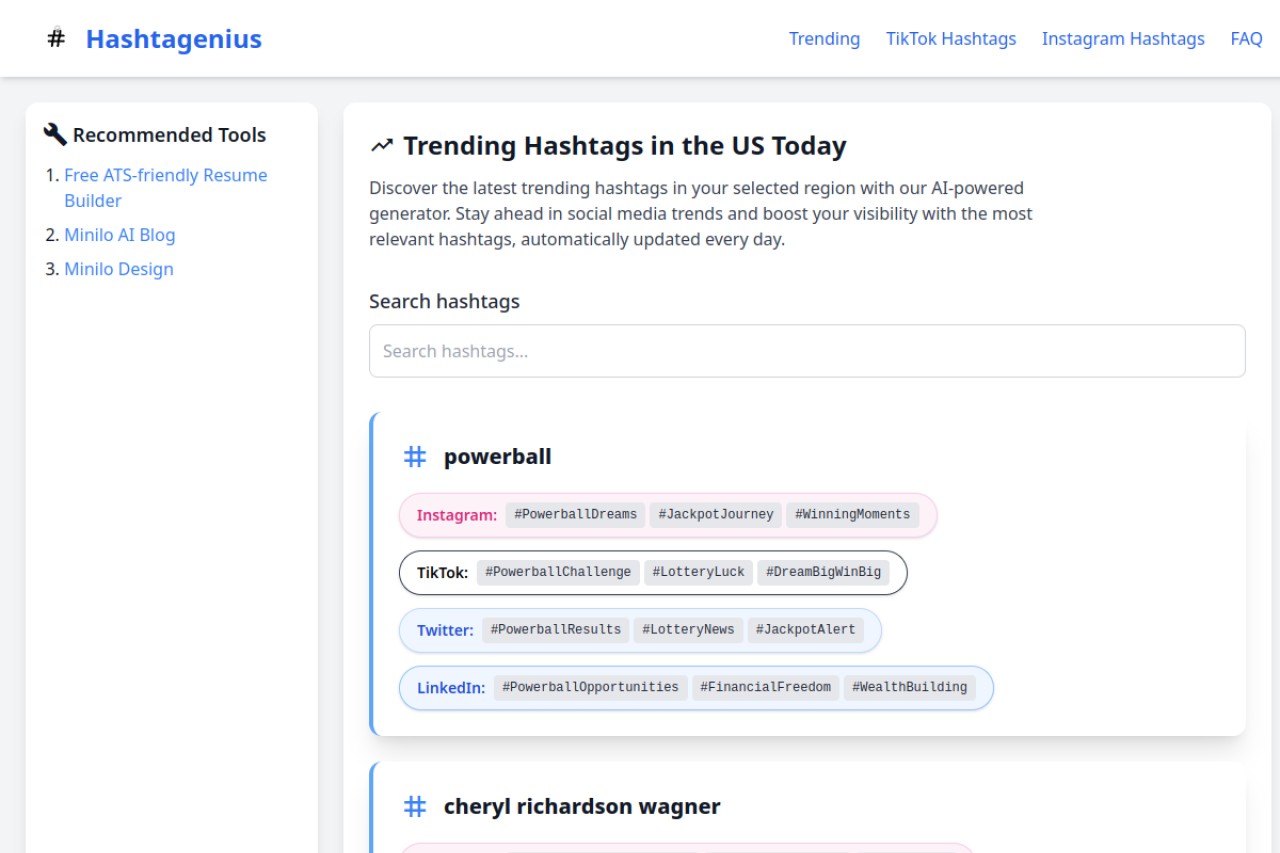Click the Instagram label in powerball card
The width and height of the screenshot is (1280, 853).
457,515
